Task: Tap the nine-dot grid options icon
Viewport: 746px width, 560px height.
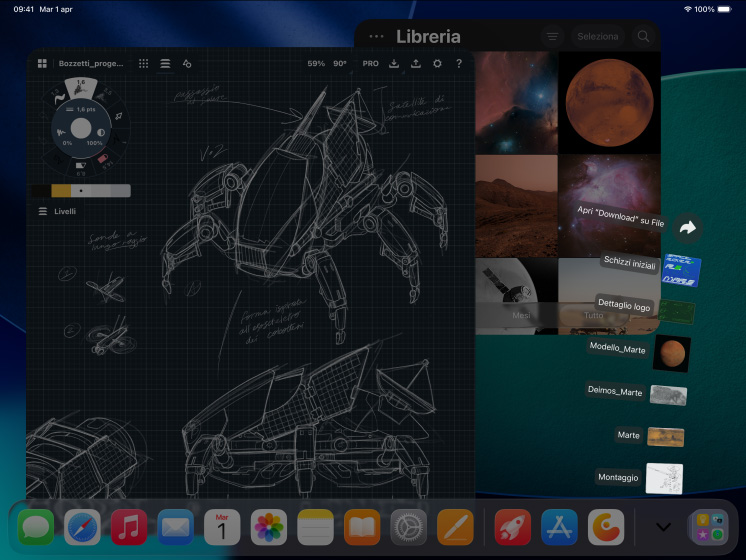Action: click(143, 63)
